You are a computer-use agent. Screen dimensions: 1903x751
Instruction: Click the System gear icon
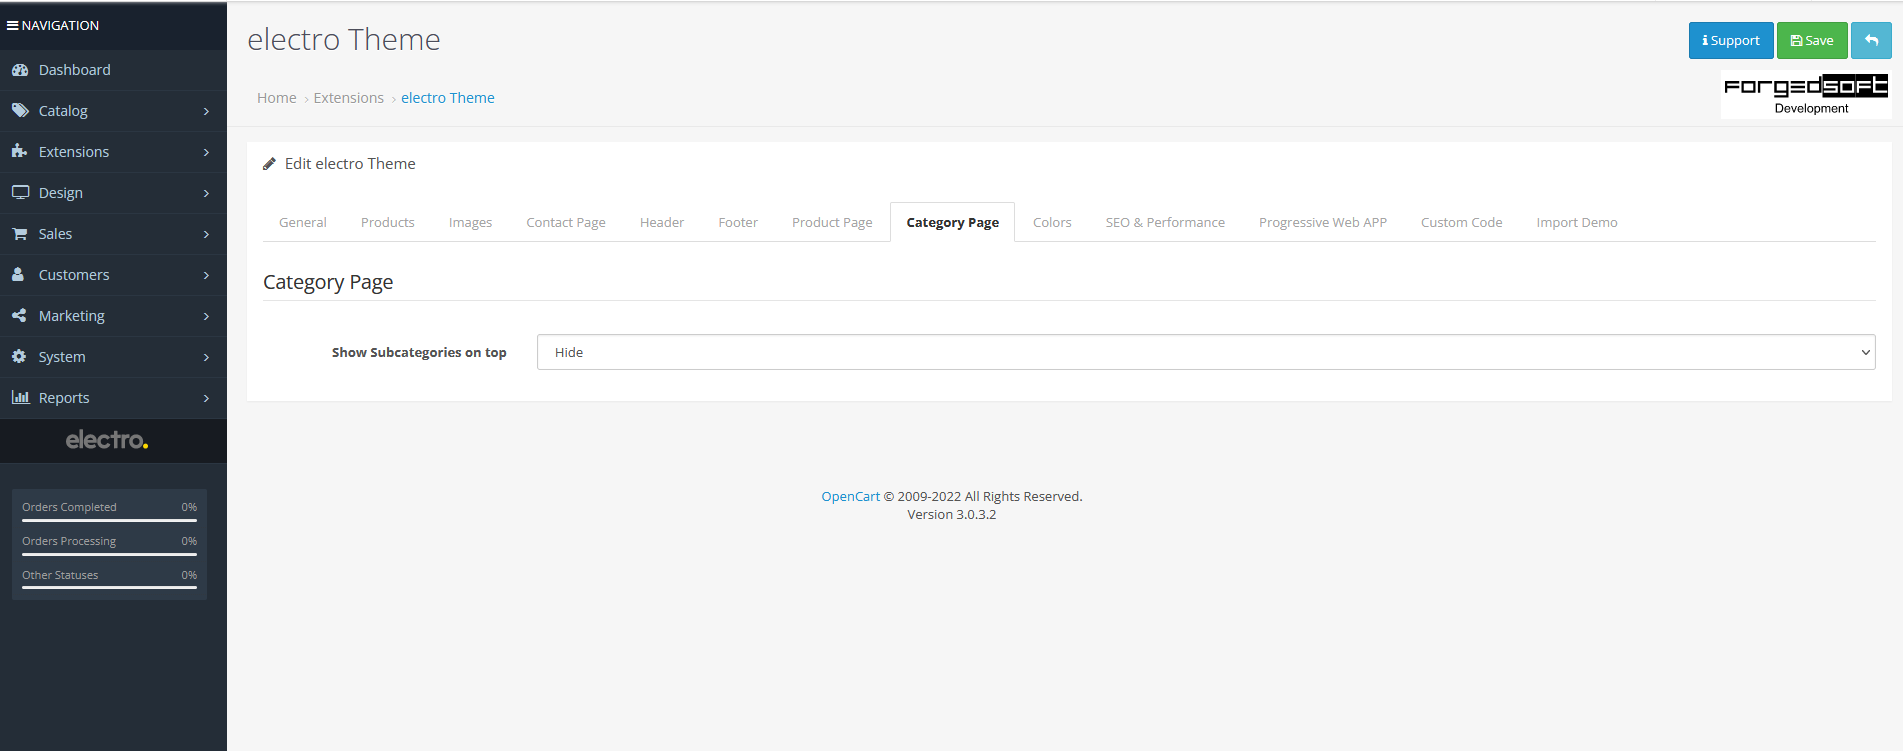[19, 356]
